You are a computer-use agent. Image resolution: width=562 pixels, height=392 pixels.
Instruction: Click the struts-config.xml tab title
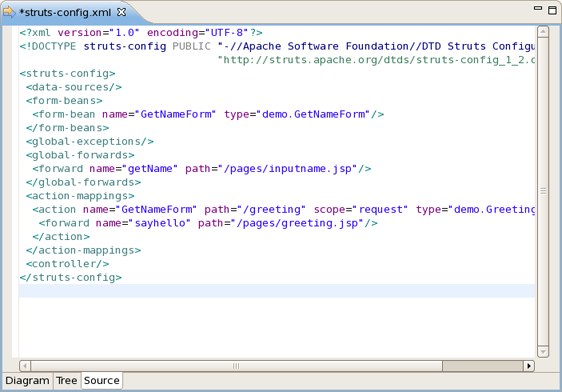click(65, 12)
